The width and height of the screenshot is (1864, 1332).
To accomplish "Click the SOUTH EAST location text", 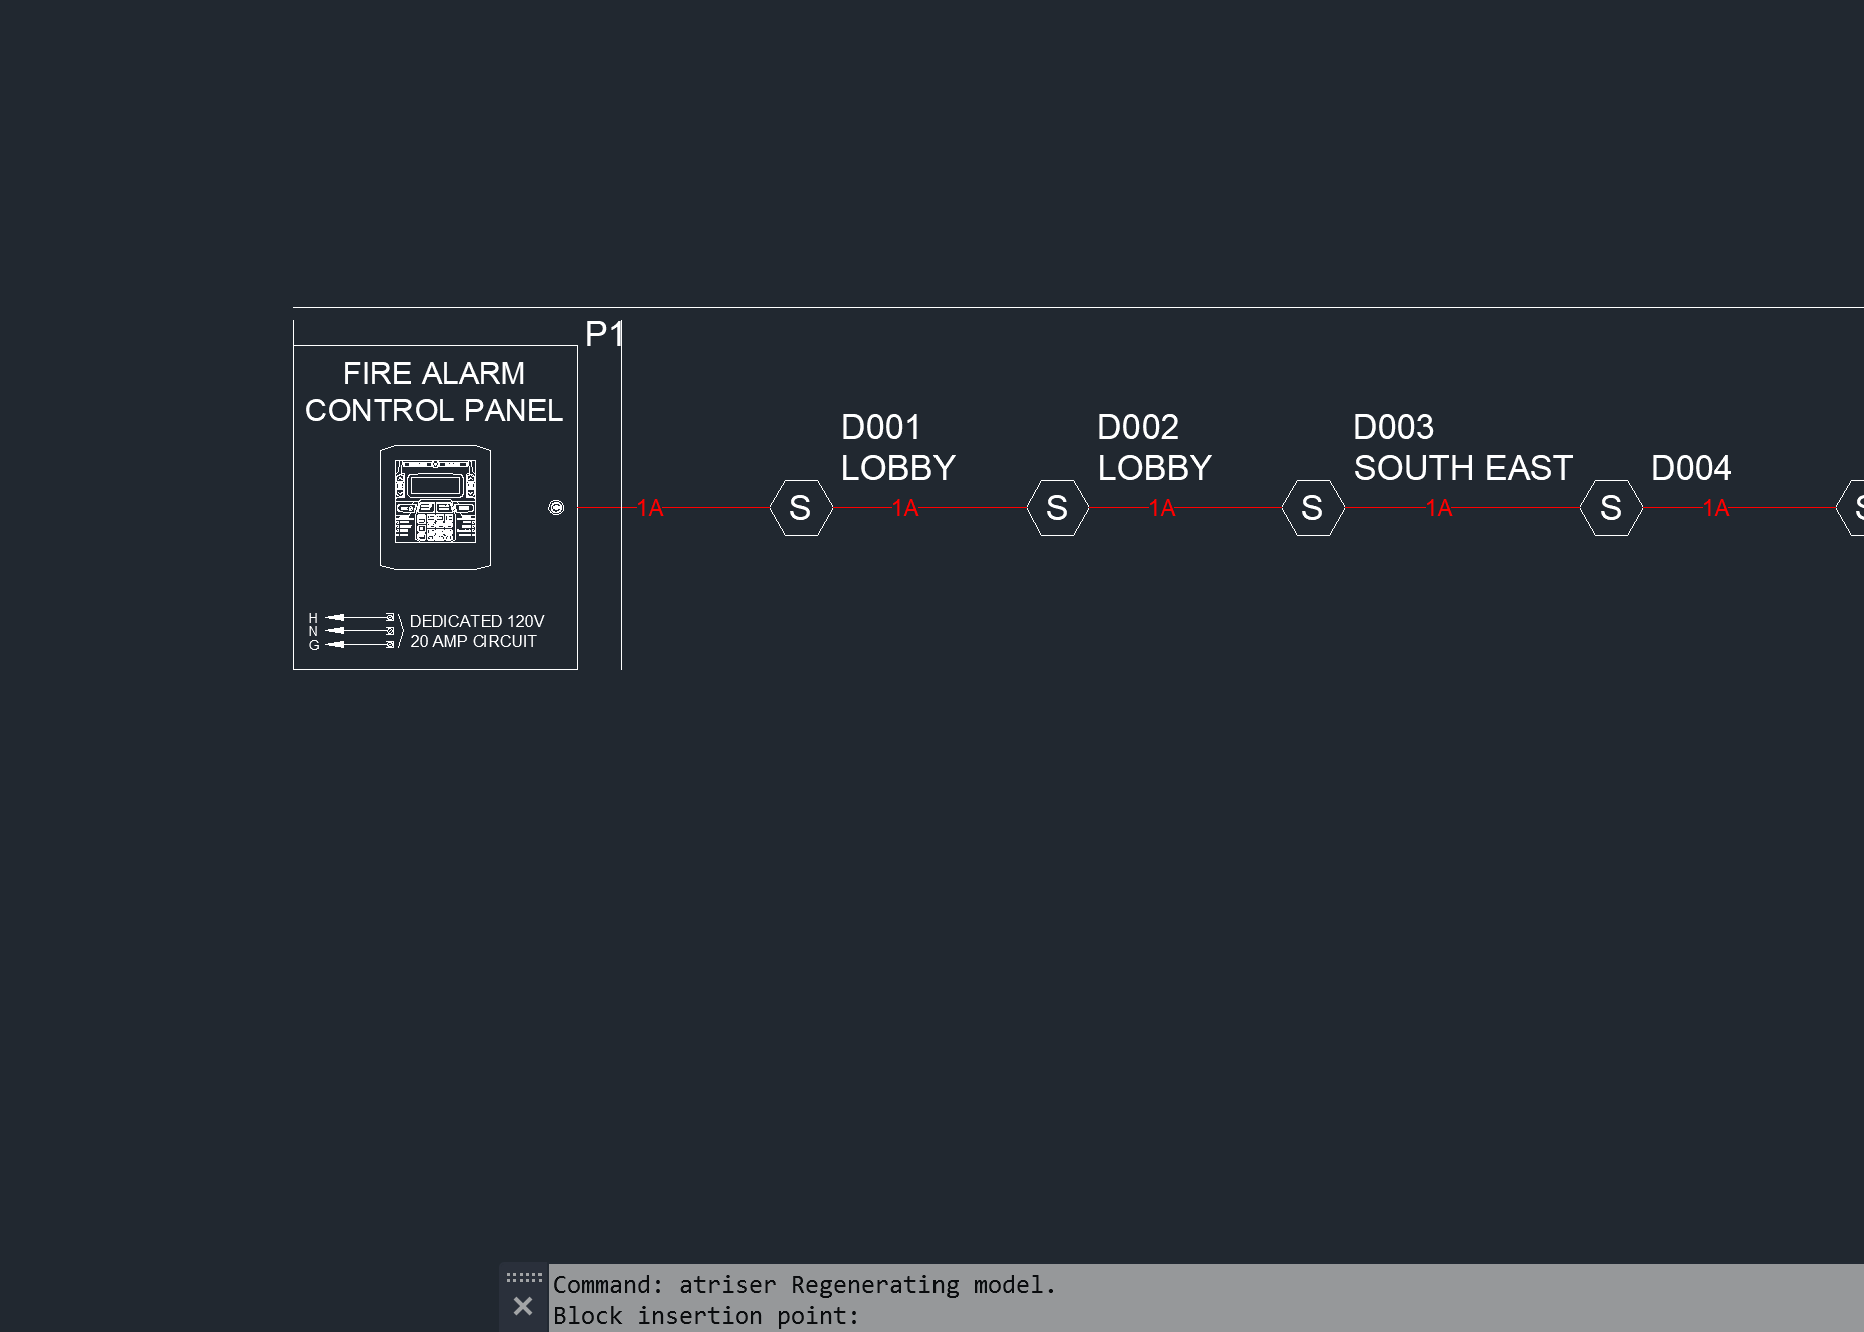I will [x=1463, y=468].
